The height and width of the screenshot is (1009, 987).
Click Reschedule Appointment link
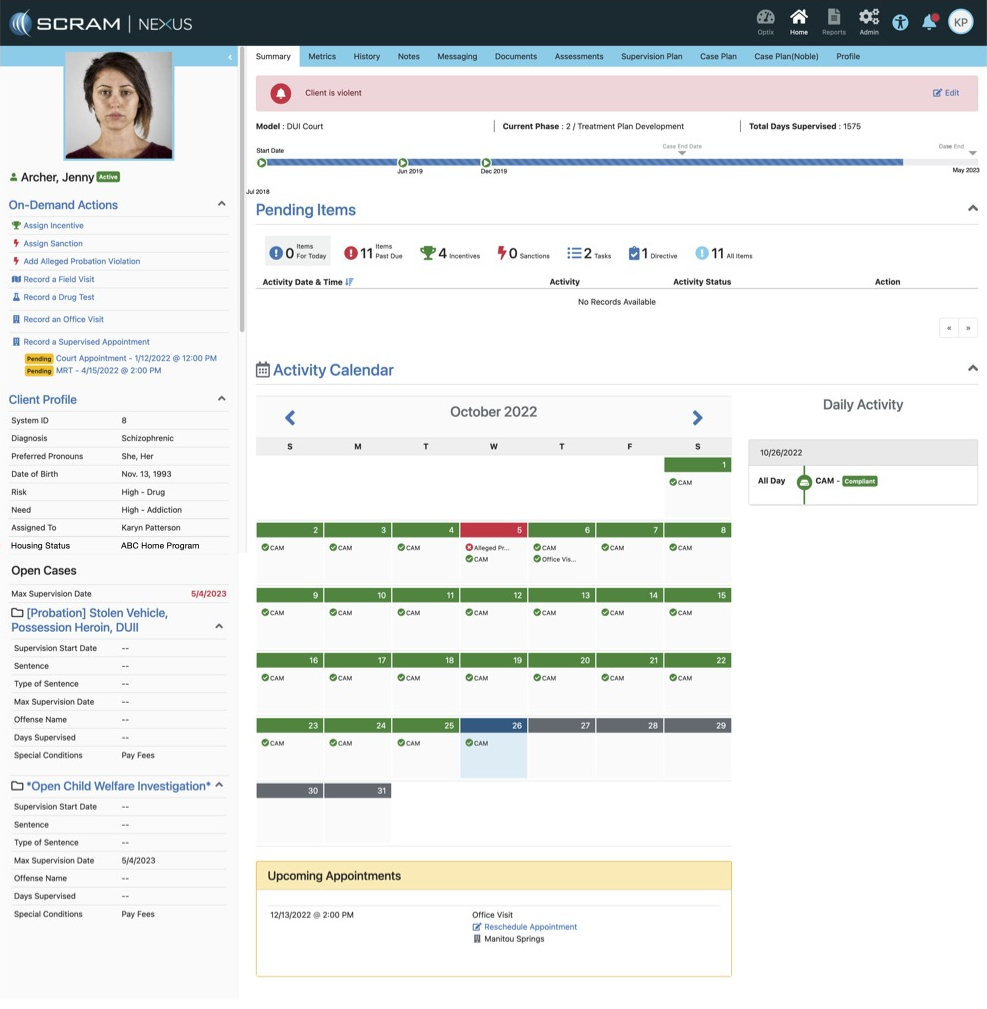tap(530, 927)
